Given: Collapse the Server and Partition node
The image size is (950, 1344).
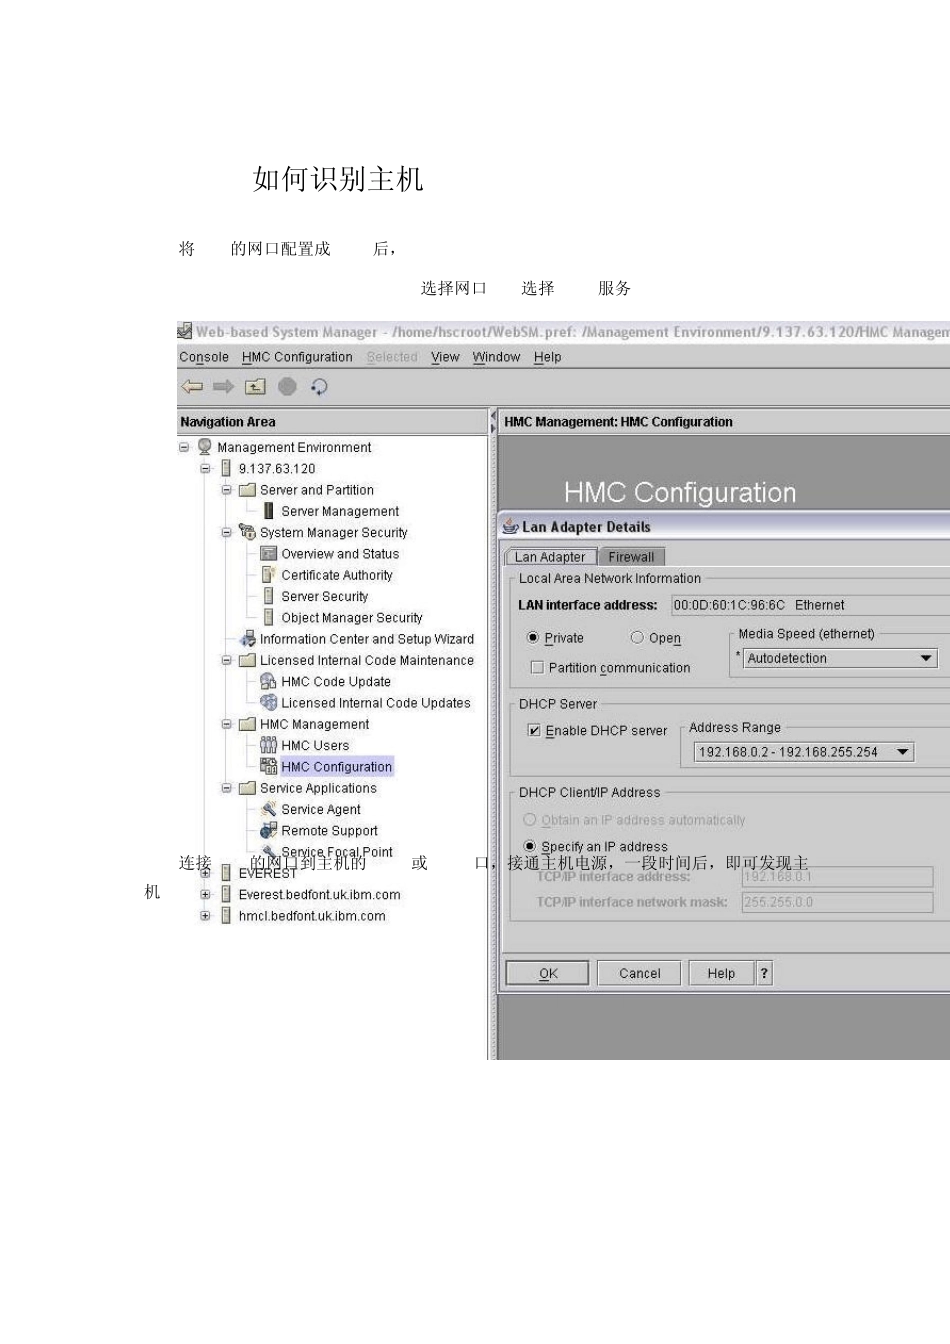Looking at the screenshot, I should [x=226, y=490].
